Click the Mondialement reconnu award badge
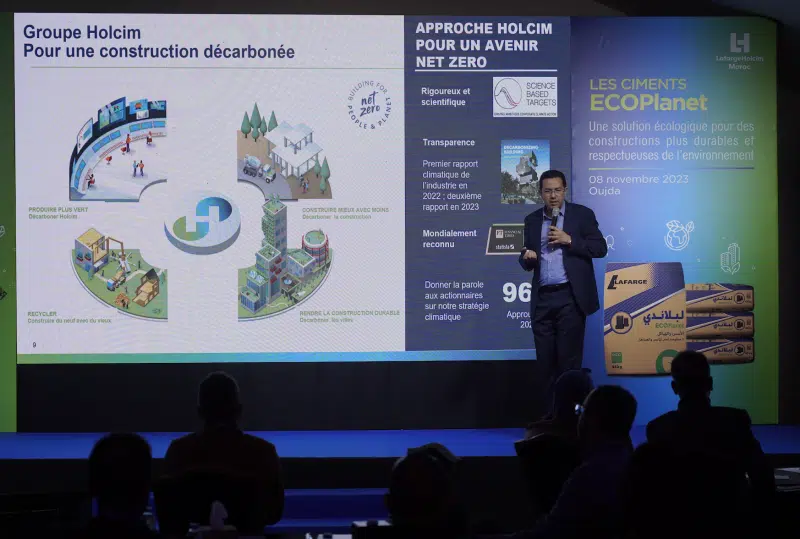 [x=505, y=239]
